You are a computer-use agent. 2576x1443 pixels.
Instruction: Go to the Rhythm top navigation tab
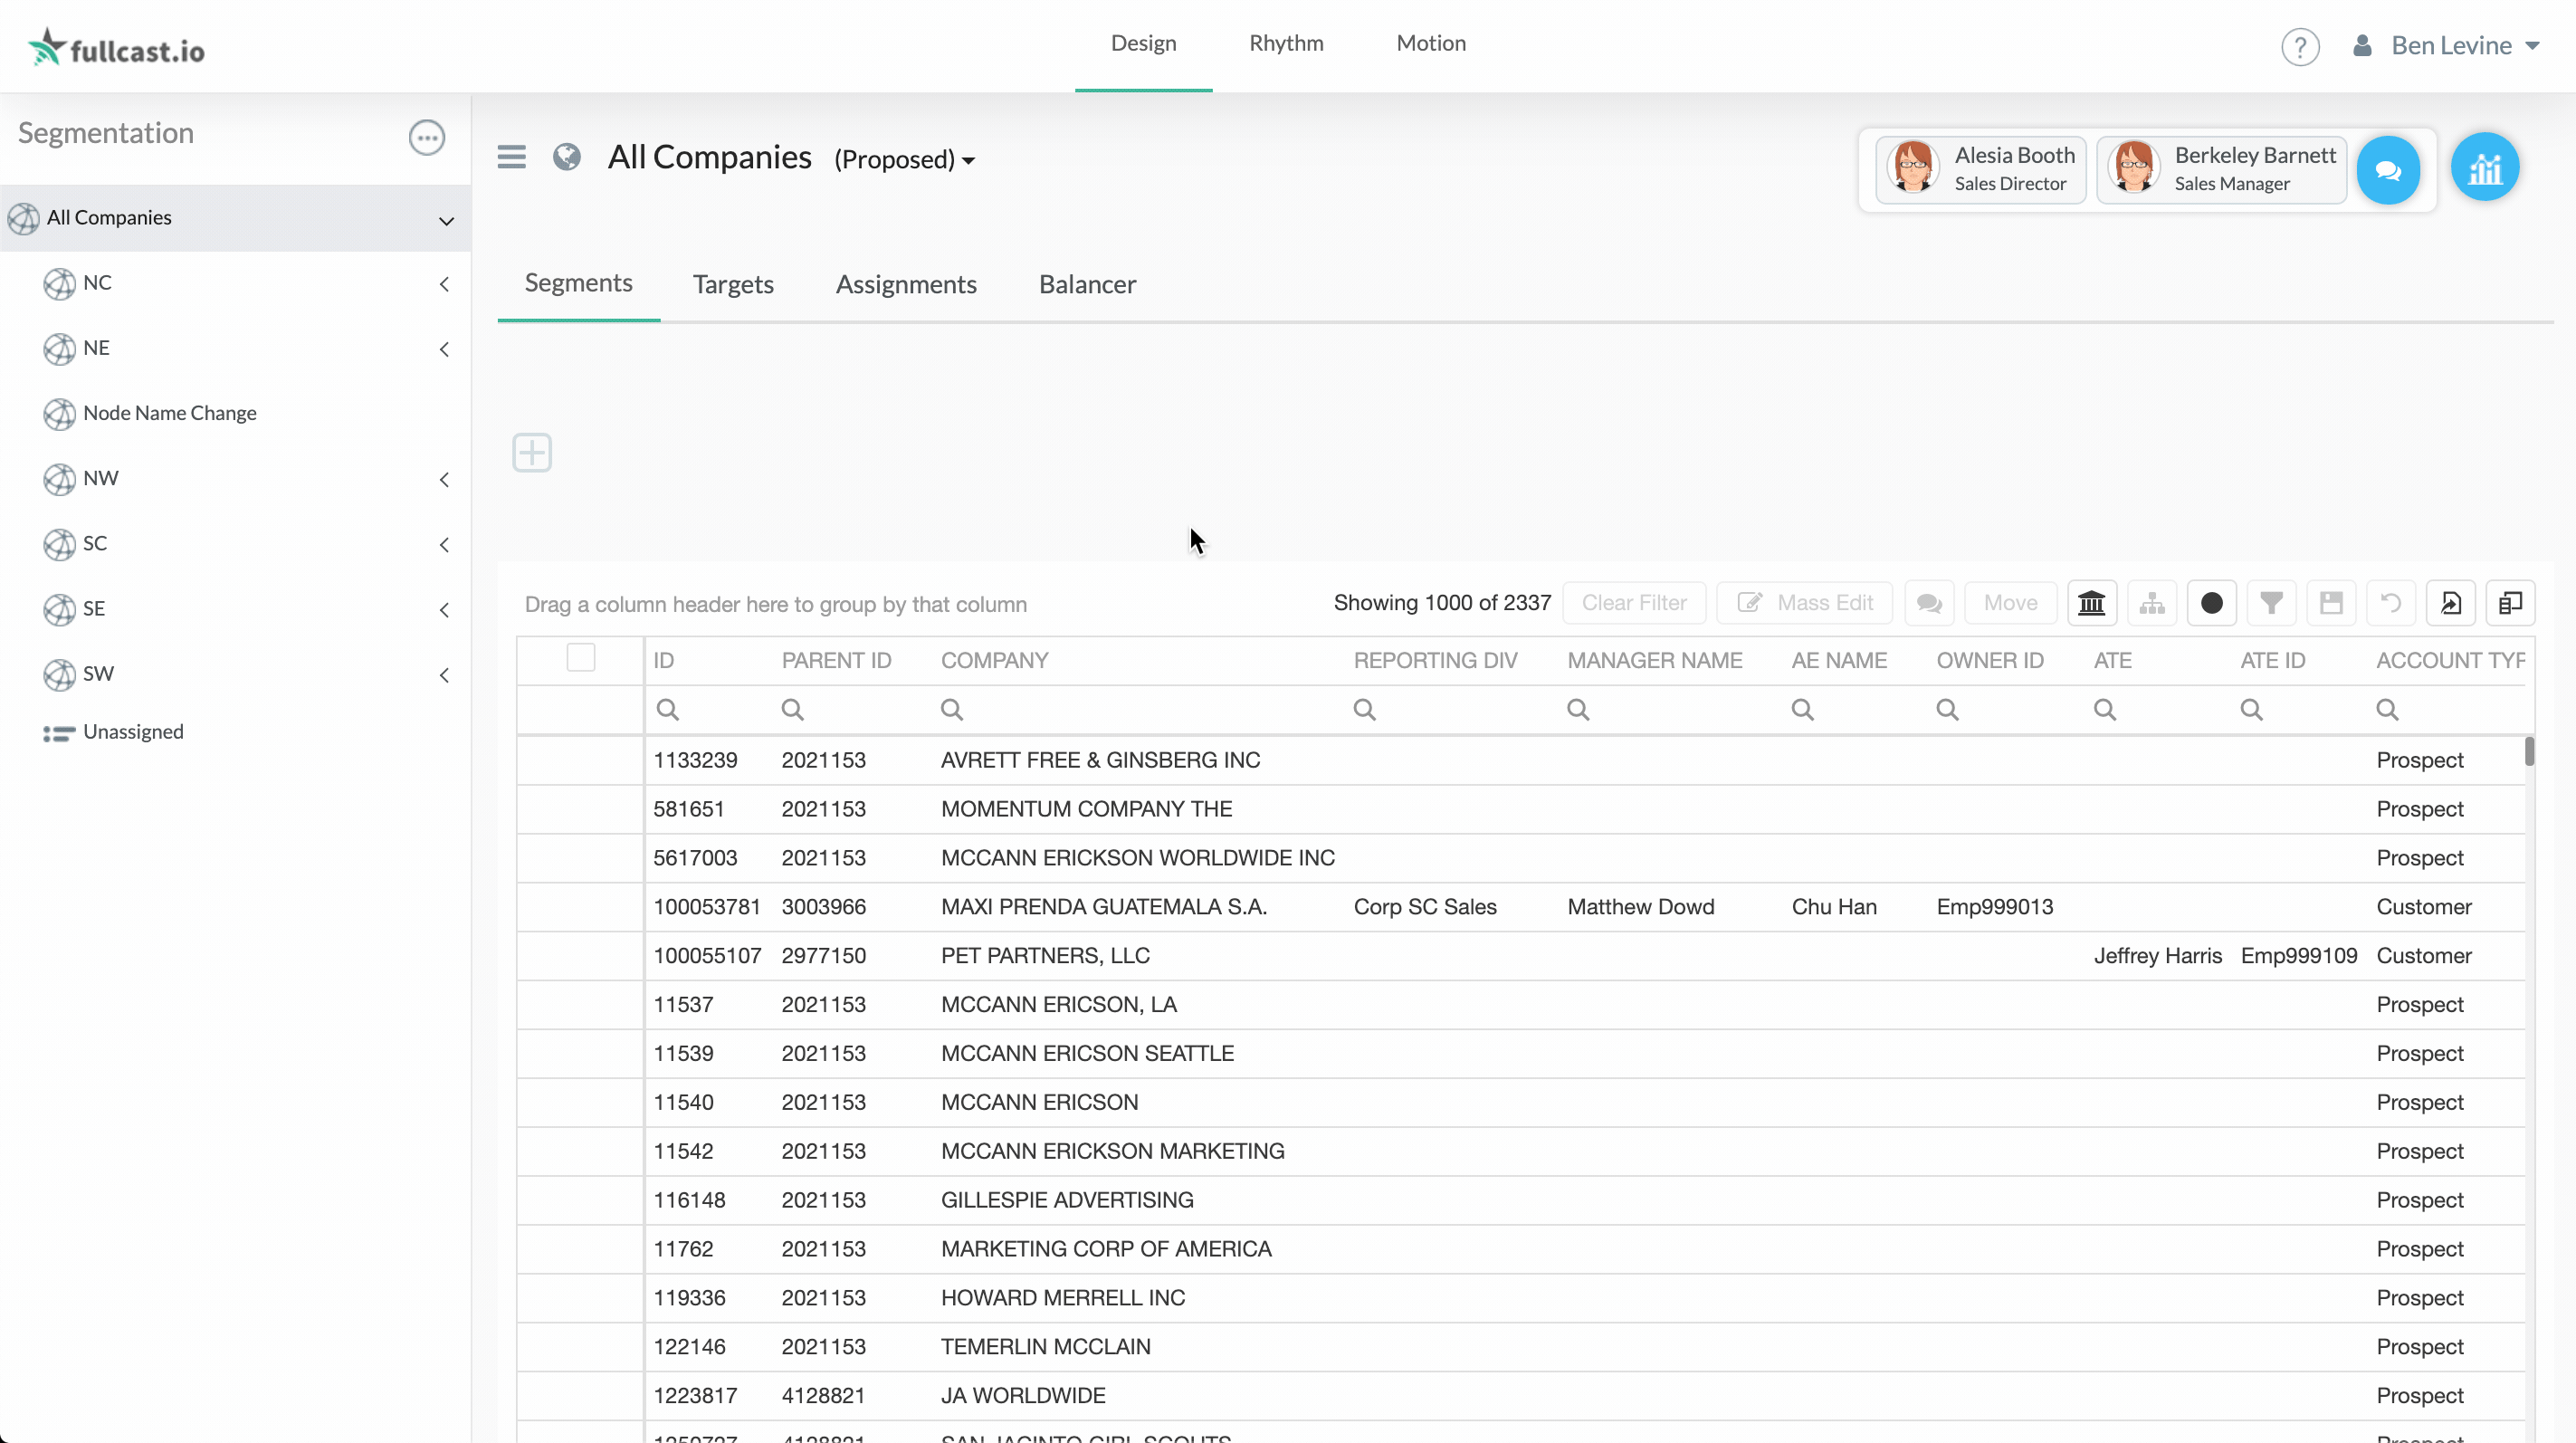coord(1285,43)
